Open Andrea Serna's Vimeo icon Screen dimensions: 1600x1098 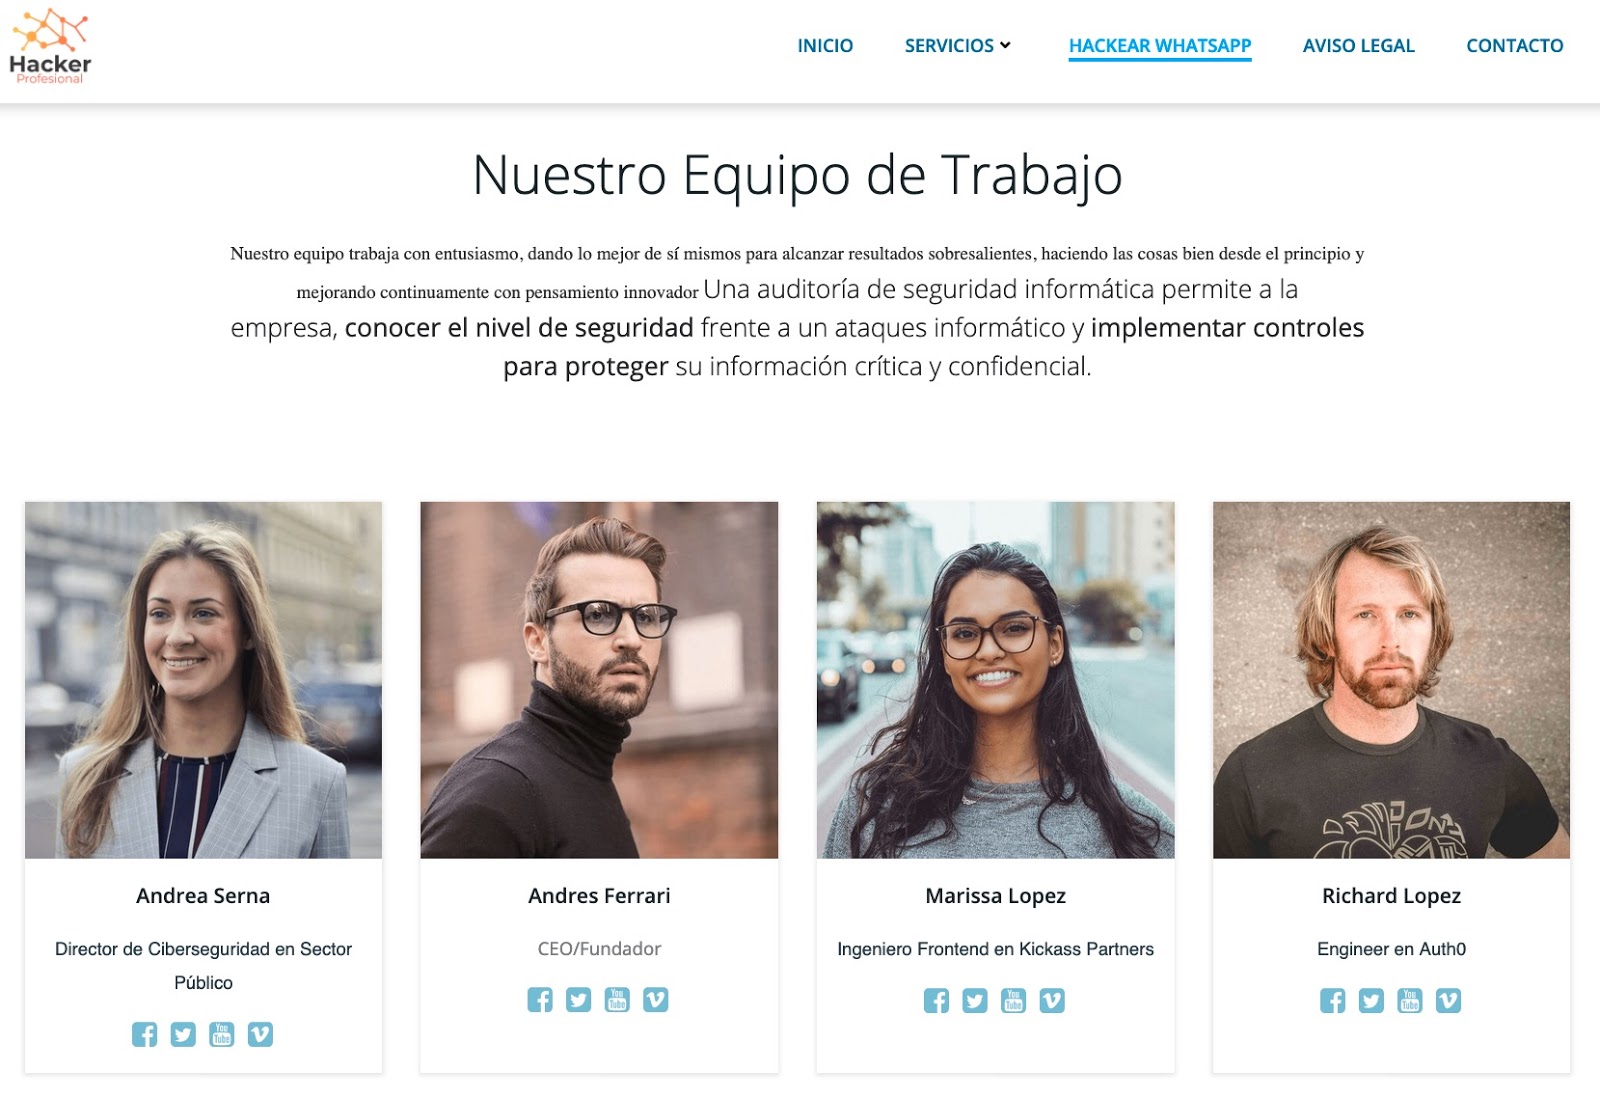(x=260, y=1034)
